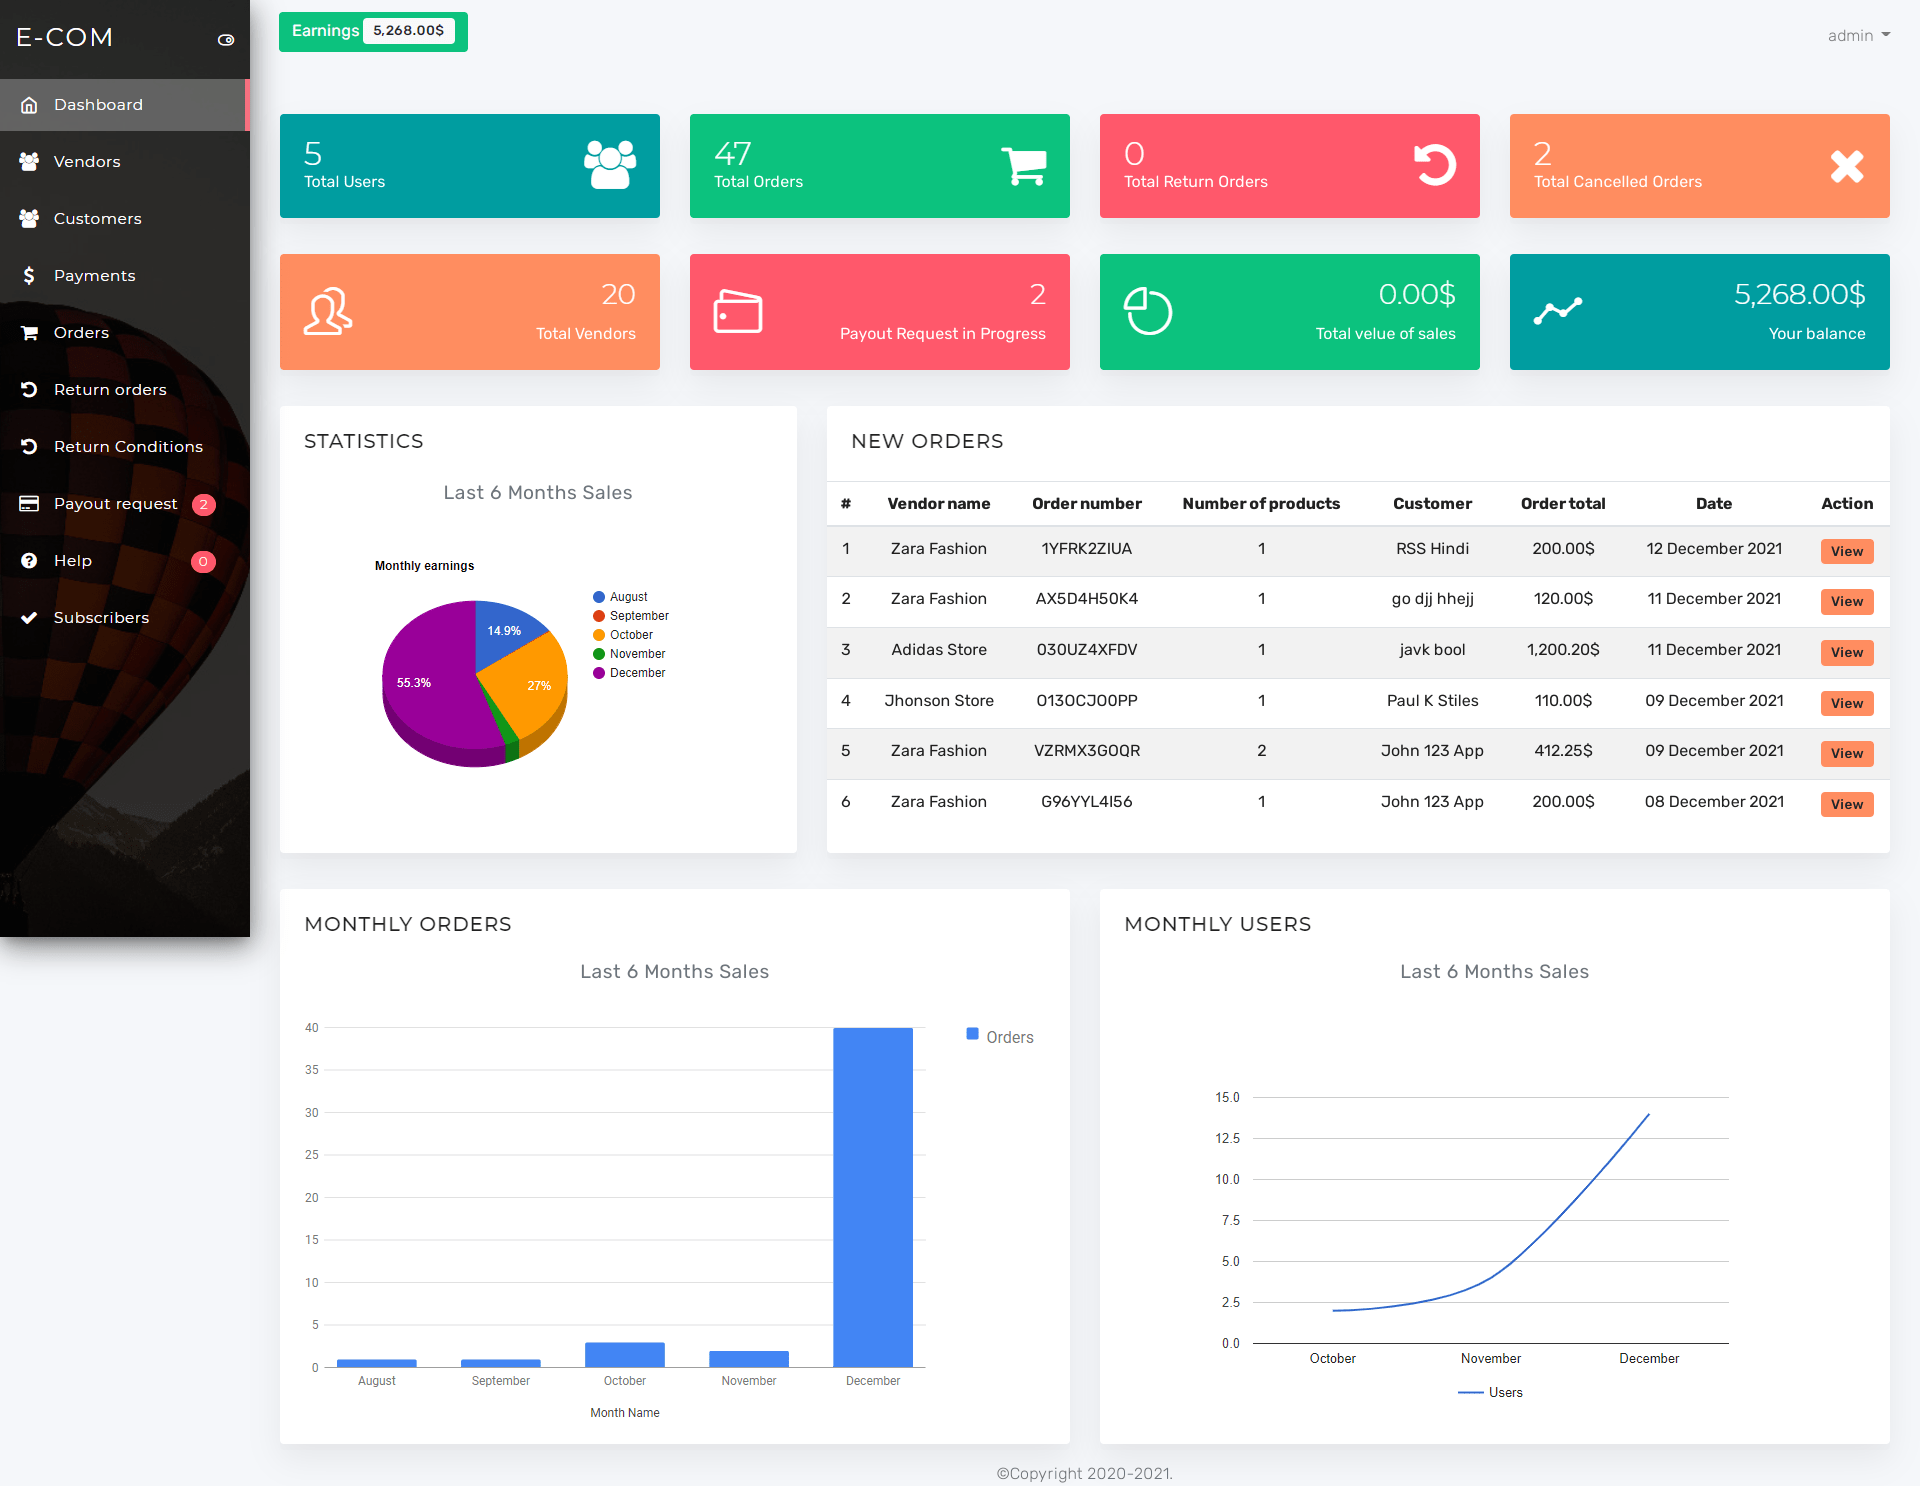
Task: Click the pie chart icon on sales card
Action: (x=1148, y=311)
